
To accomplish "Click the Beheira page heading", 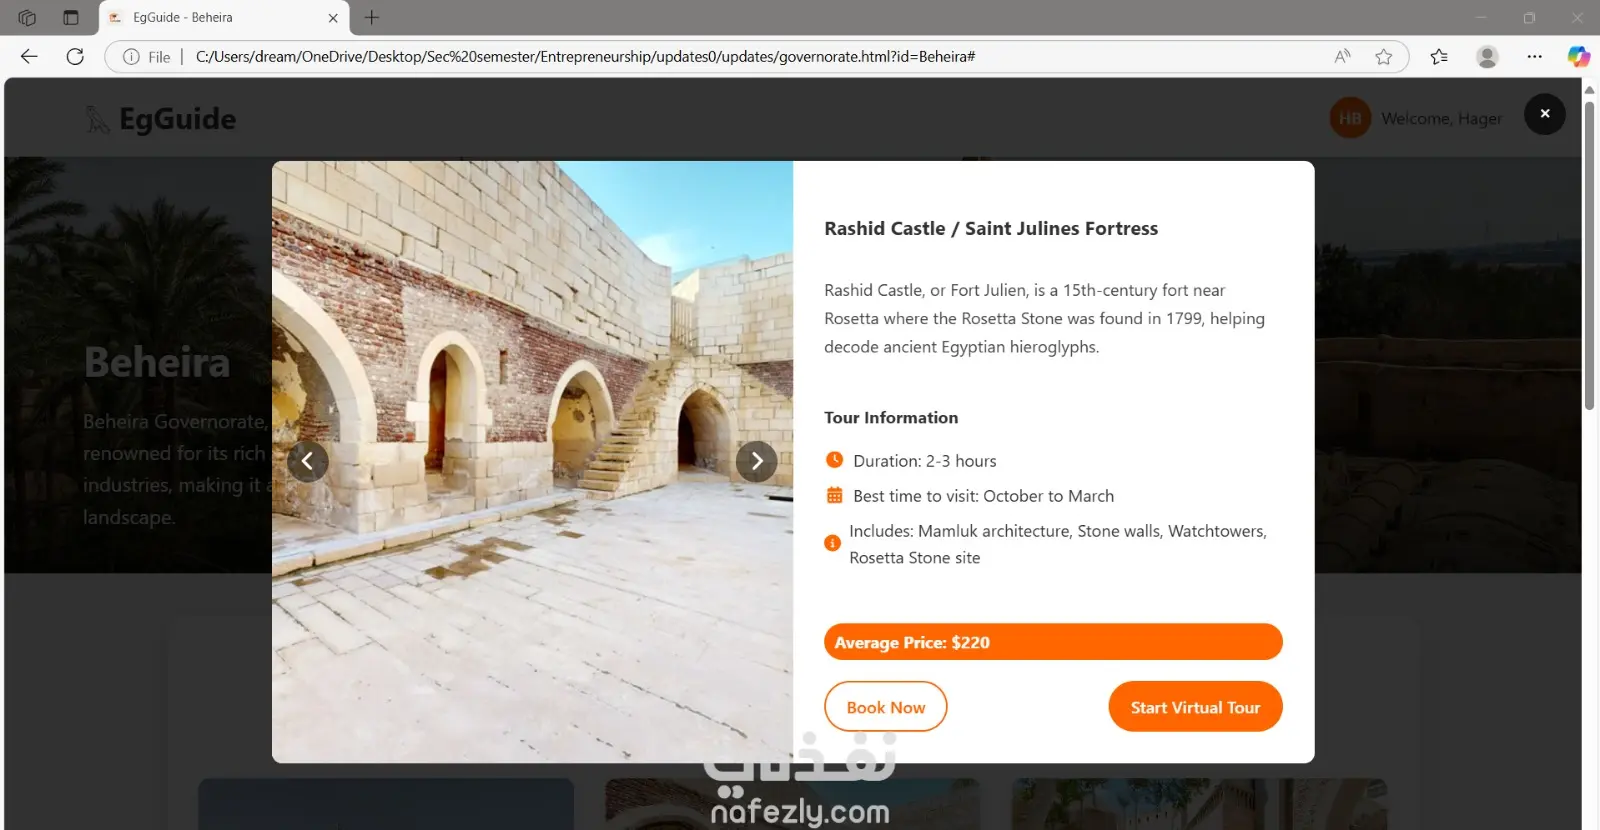I will [x=157, y=362].
